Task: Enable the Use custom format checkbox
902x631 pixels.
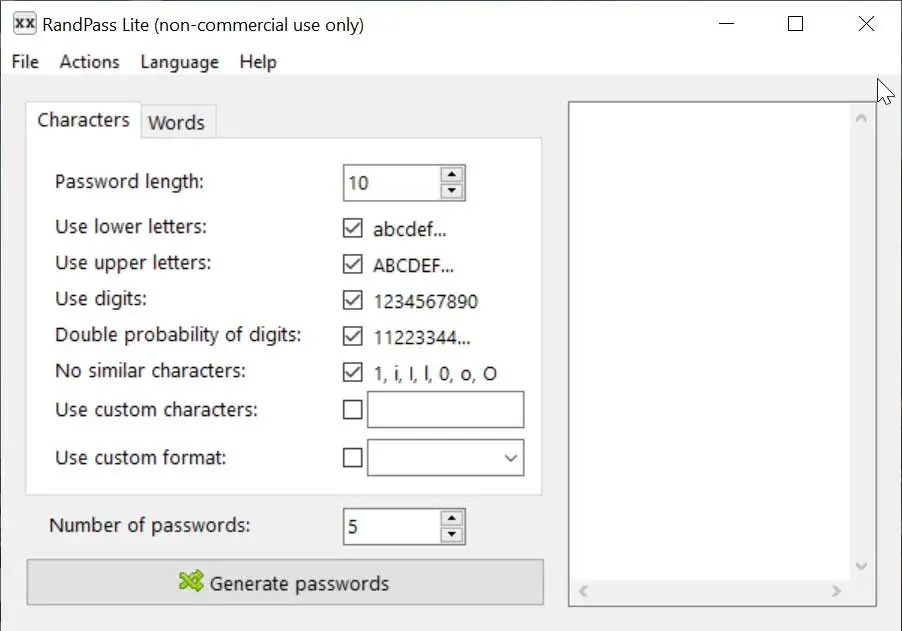Action: [x=352, y=458]
